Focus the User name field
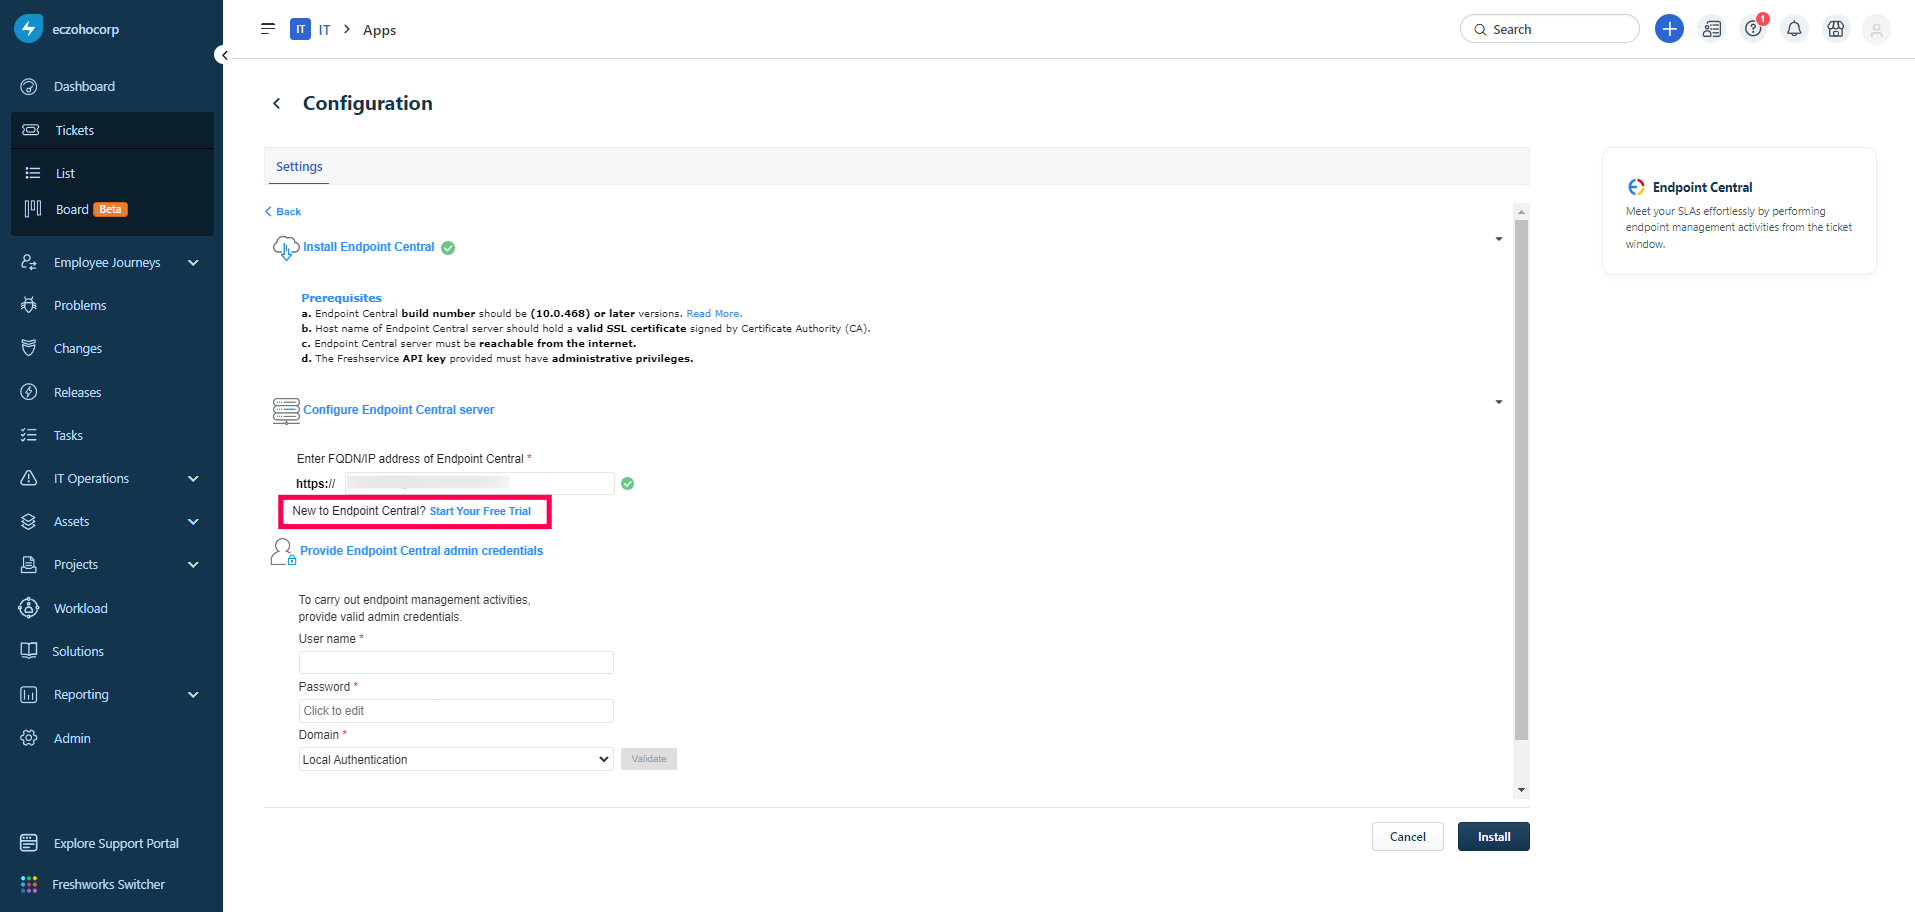Screen dimensions: 1915x912 coord(456,662)
